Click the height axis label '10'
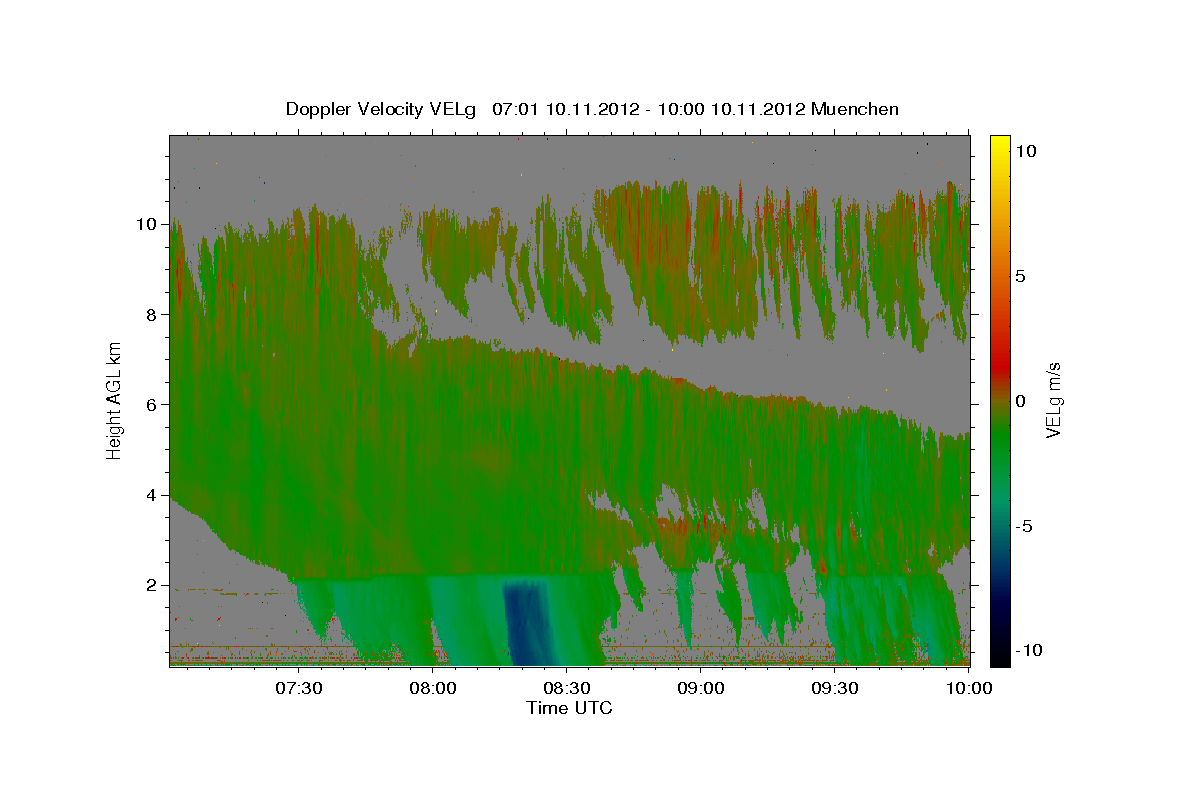The image size is (1200, 800). pos(148,224)
